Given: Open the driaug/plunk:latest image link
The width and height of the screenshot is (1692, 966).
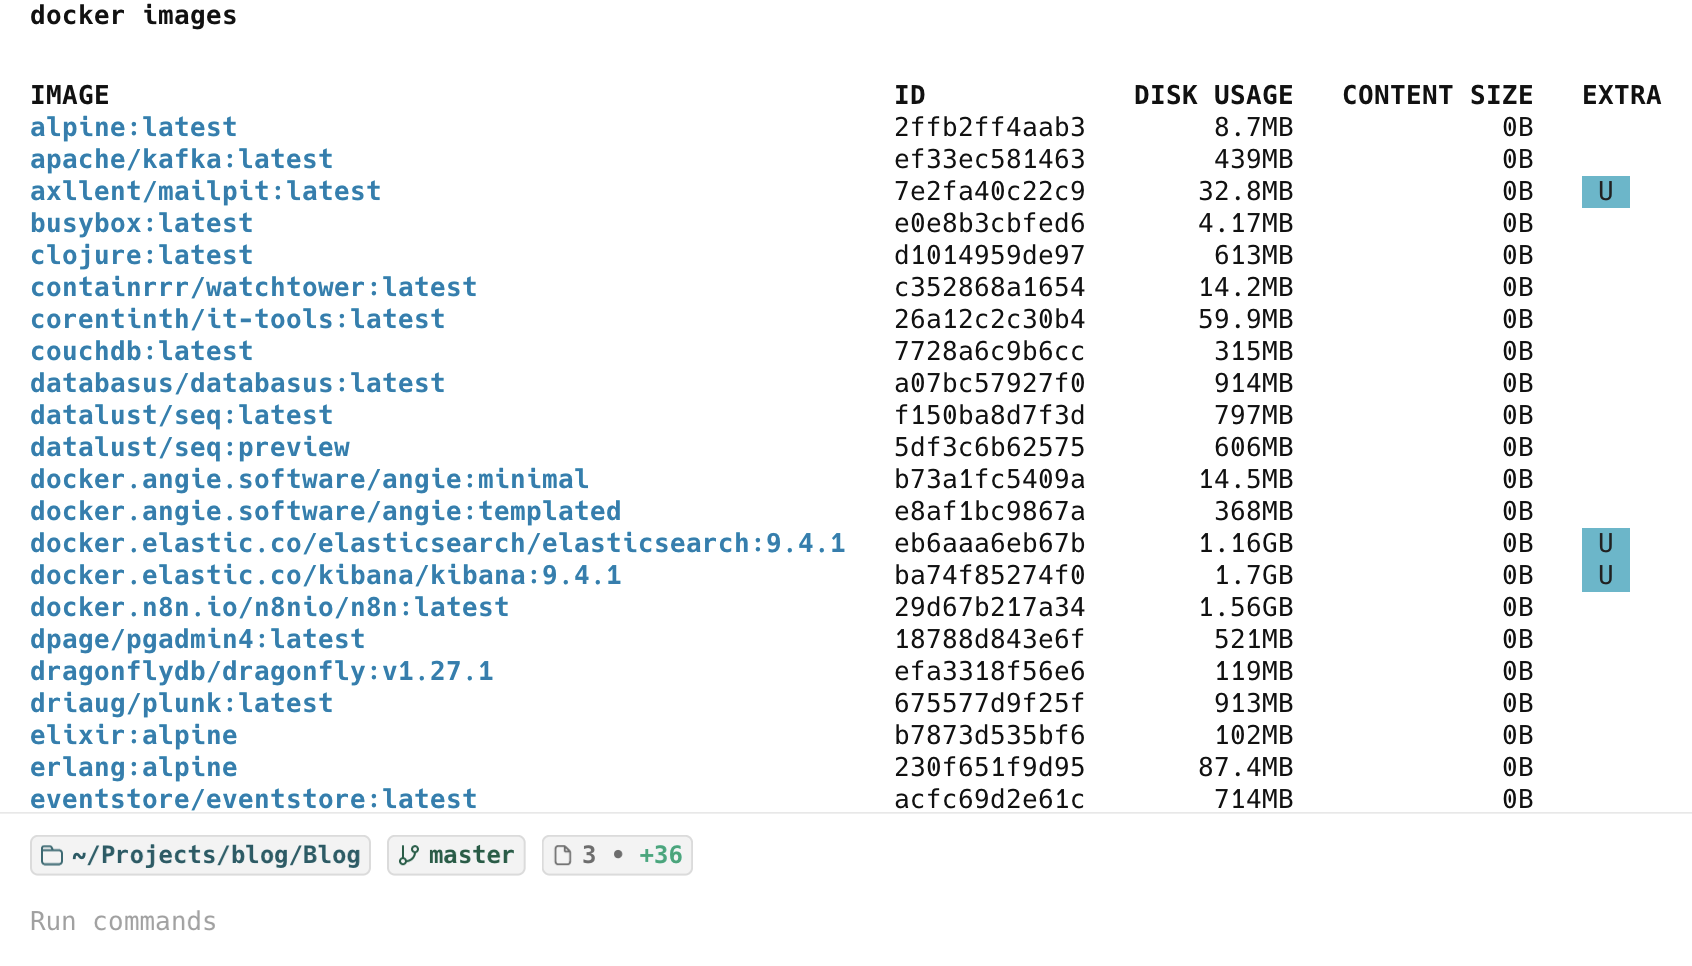Looking at the screenshot, I should tap(182, 704).
